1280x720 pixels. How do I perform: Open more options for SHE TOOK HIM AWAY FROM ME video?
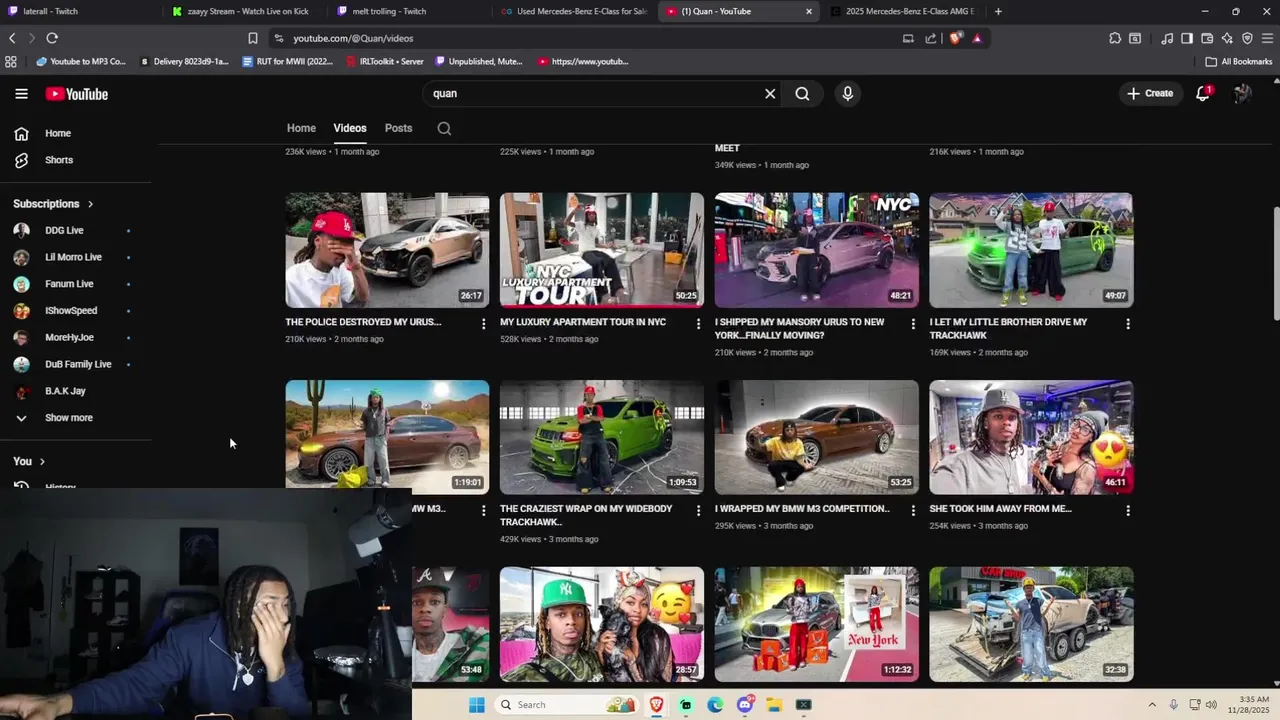1127,510
